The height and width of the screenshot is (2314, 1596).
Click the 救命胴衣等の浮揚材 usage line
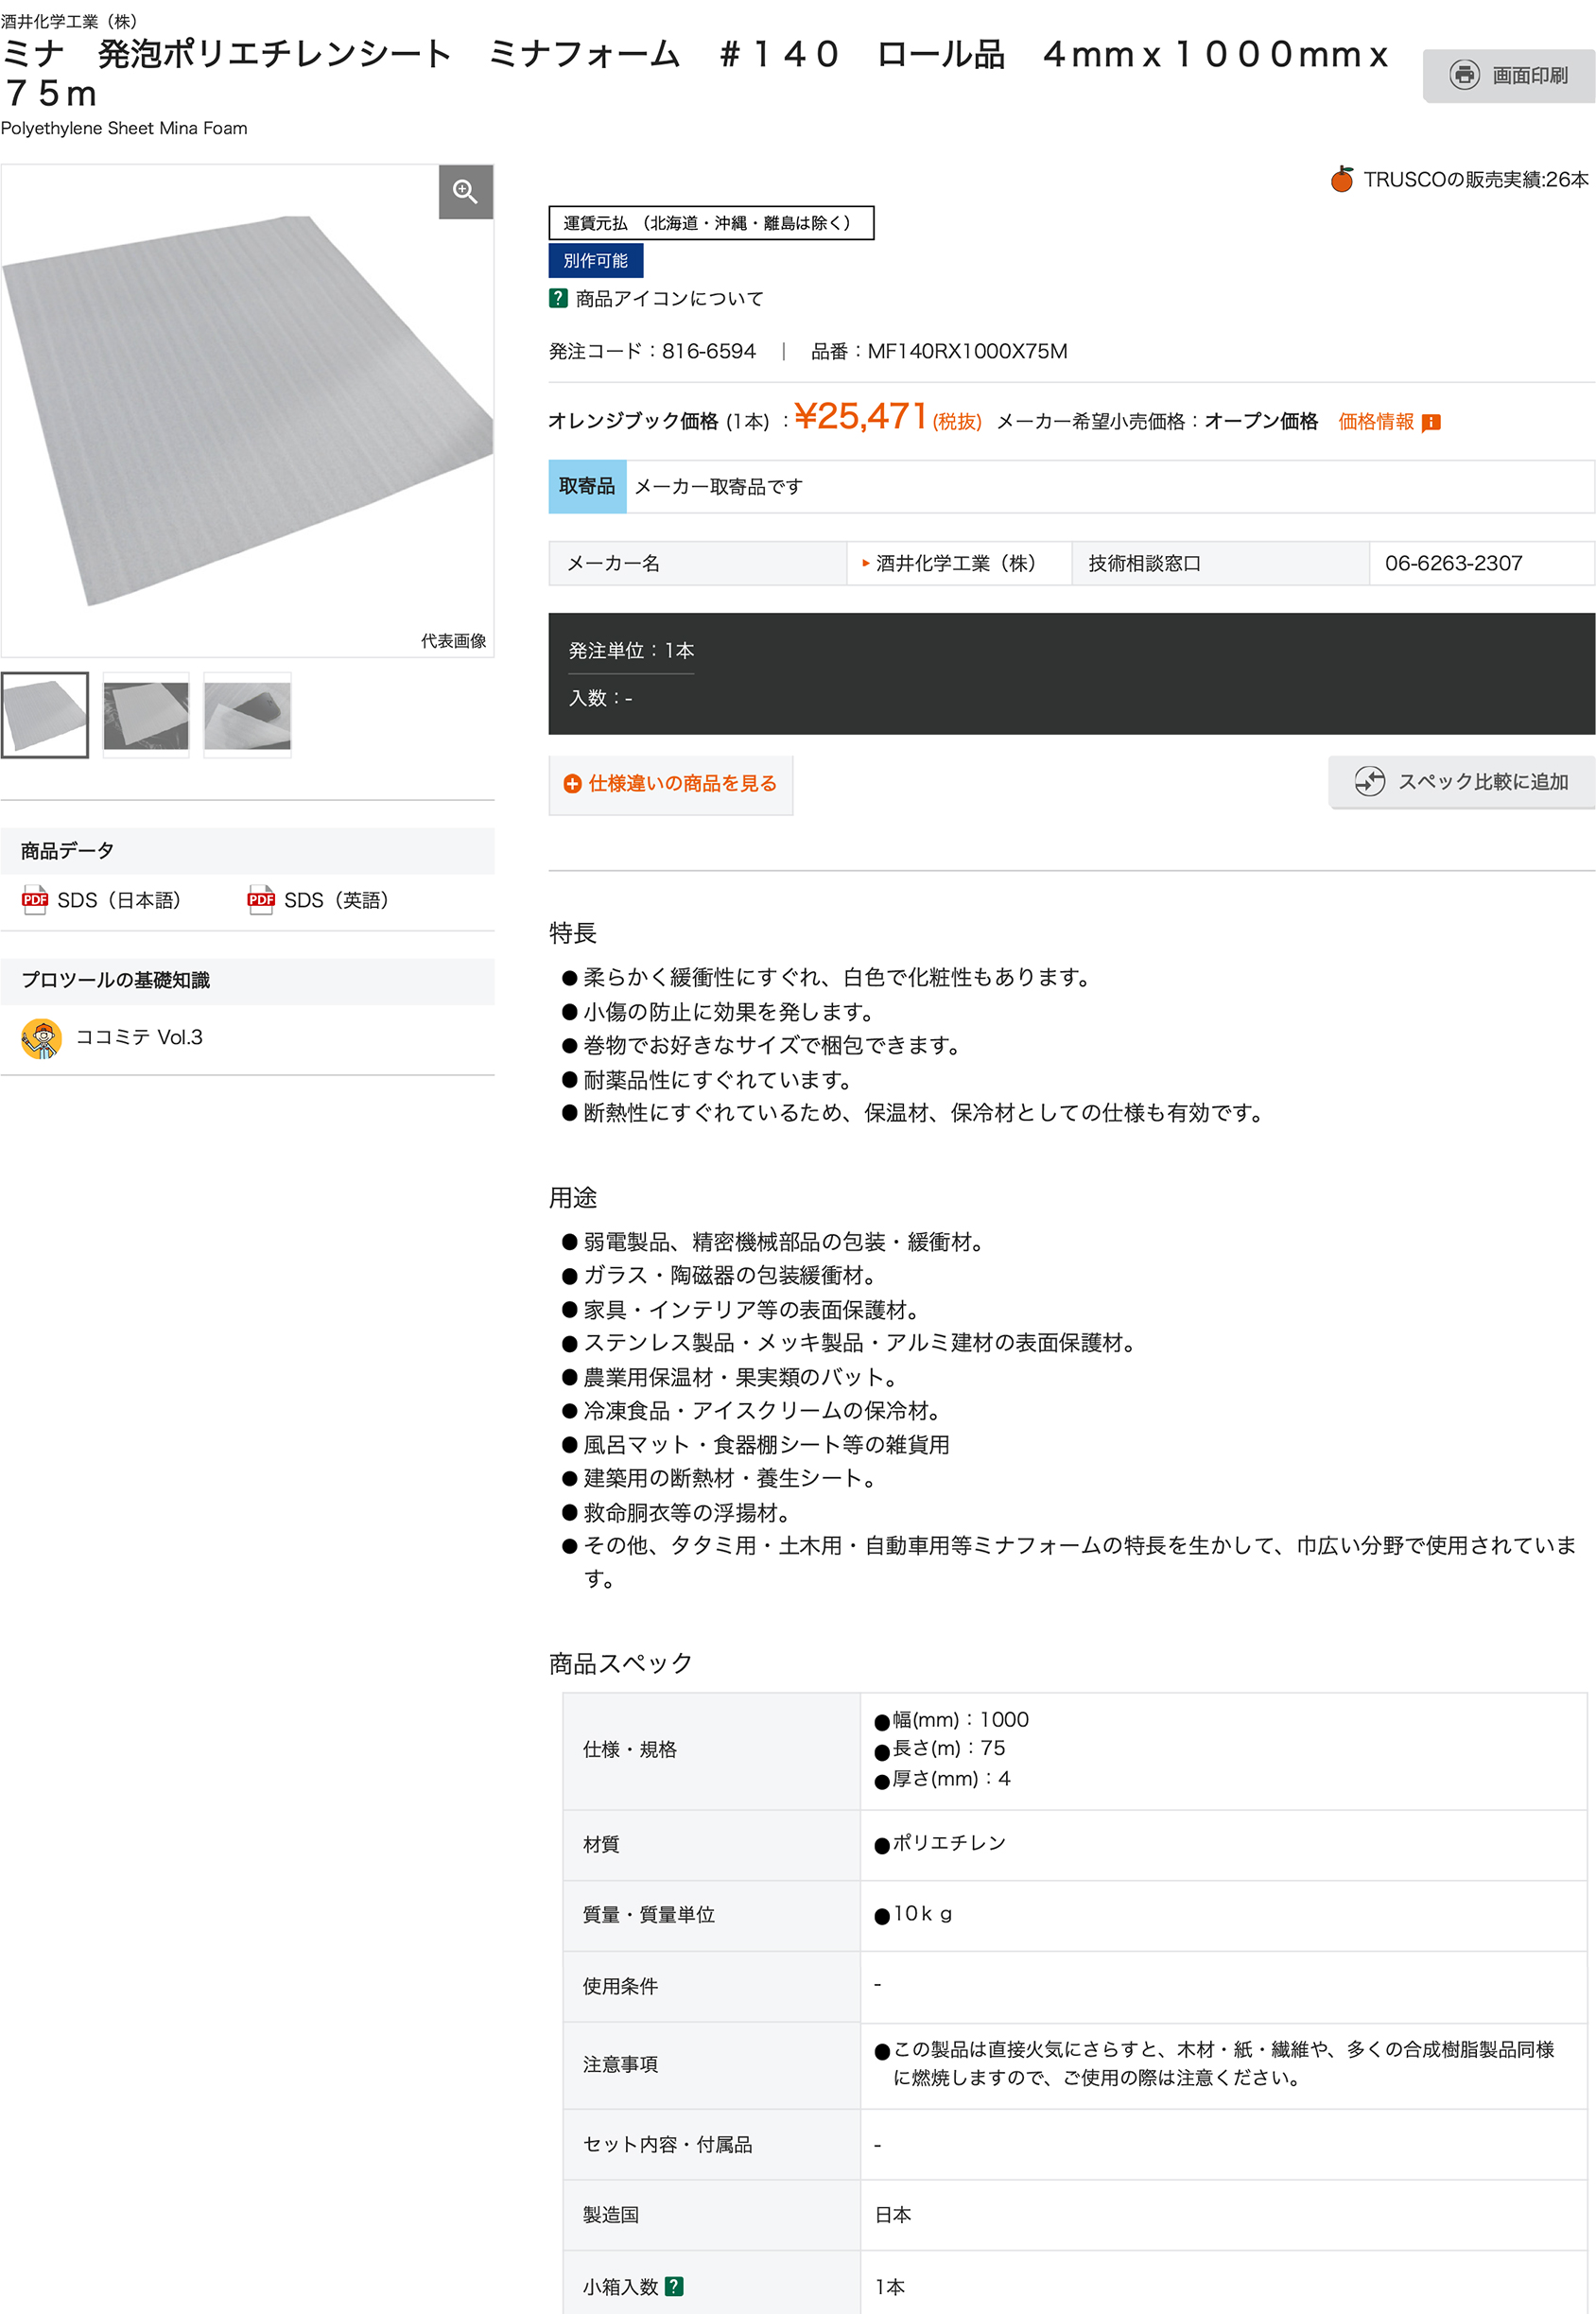tap(686, 1512)
